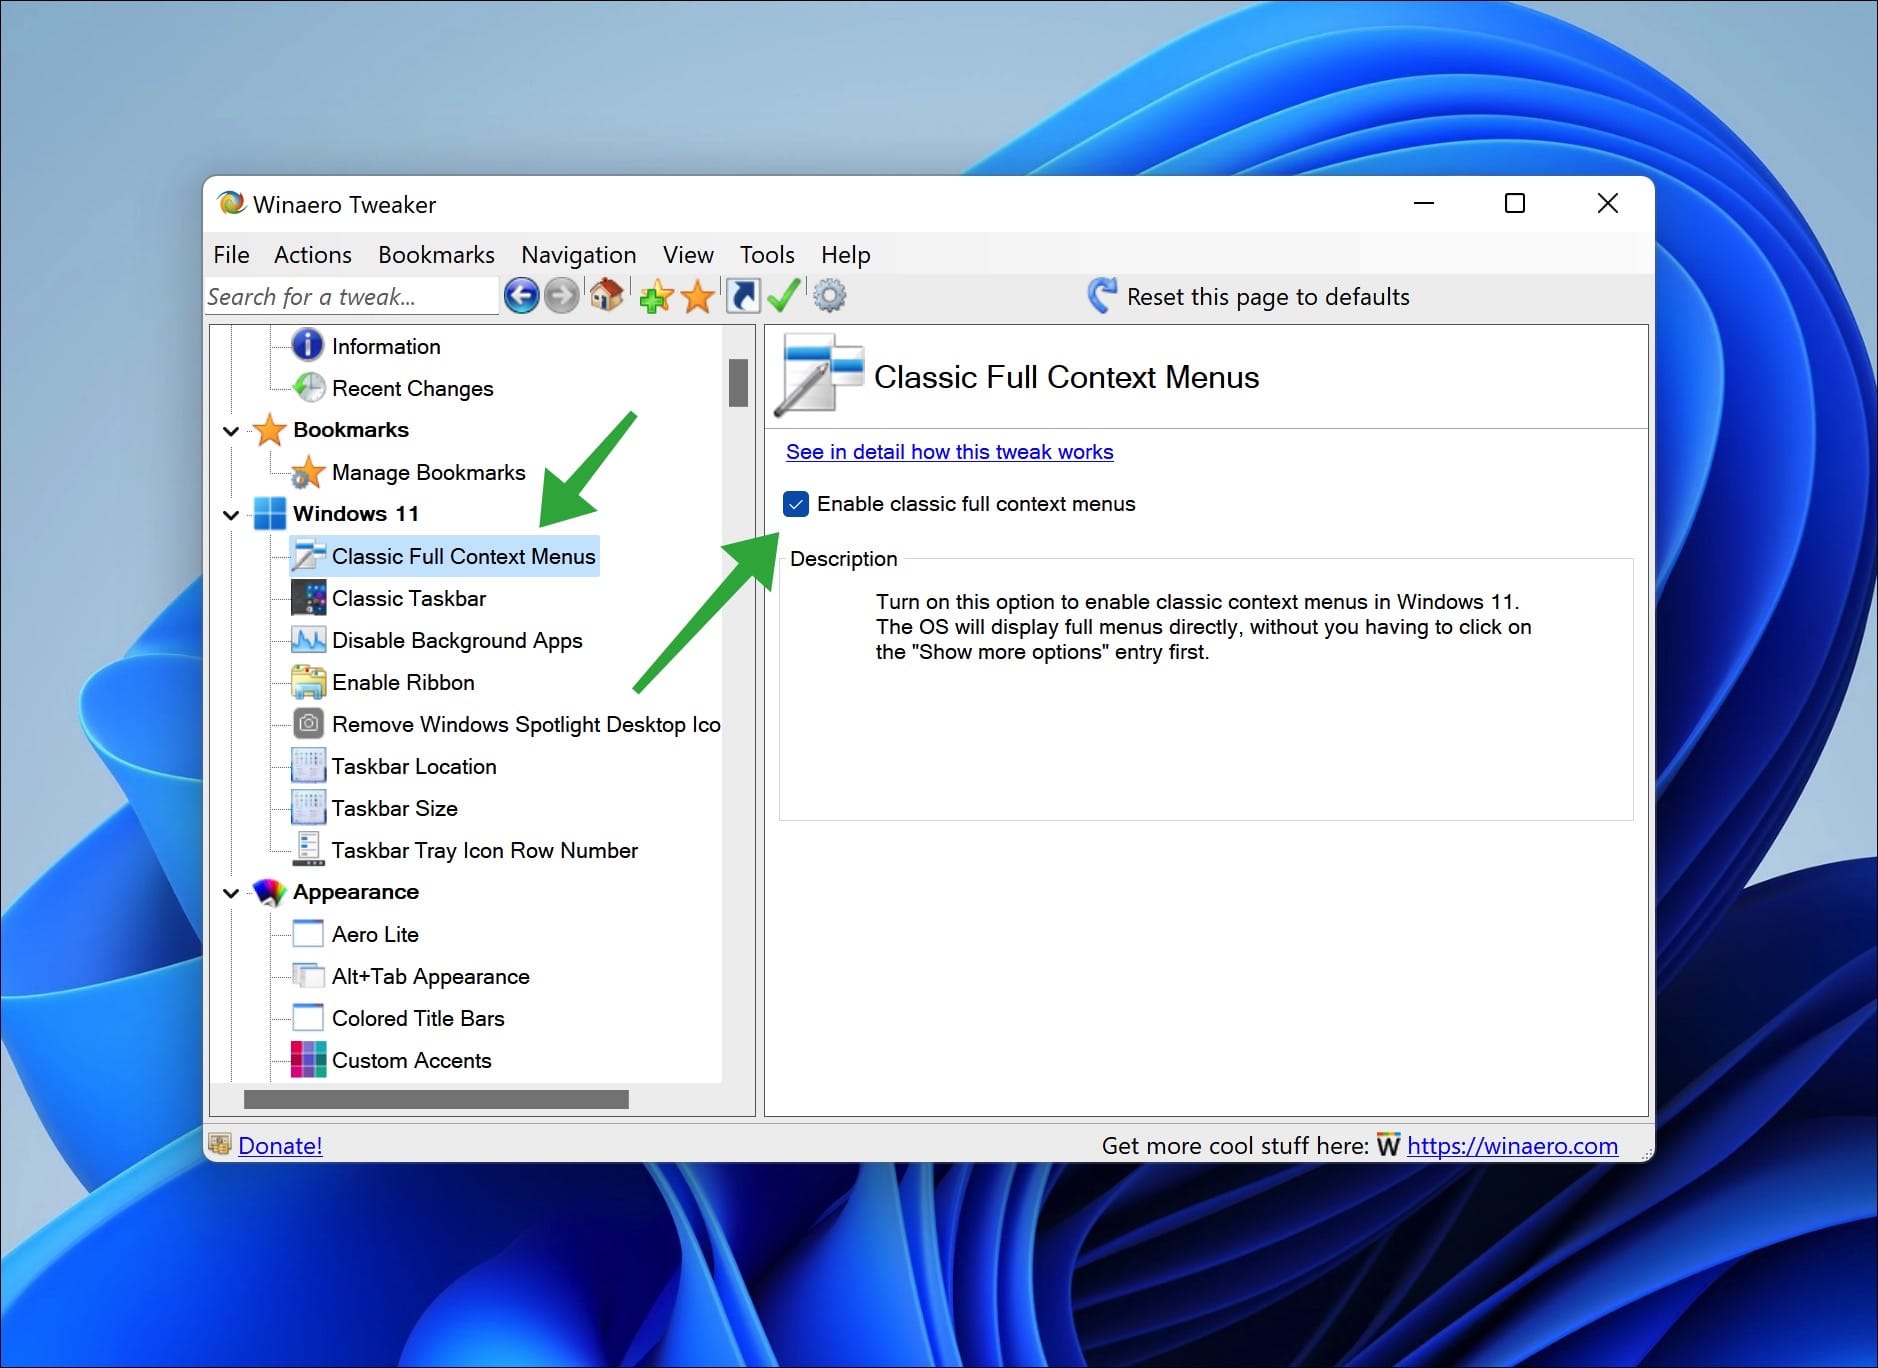Collapse the Bookmarks section
This screenshot has width=1878, height=1368.
(231, 430)
